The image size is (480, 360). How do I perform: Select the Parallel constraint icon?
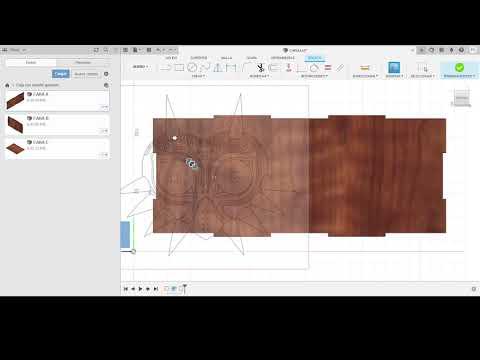click(x=340, y=68)
